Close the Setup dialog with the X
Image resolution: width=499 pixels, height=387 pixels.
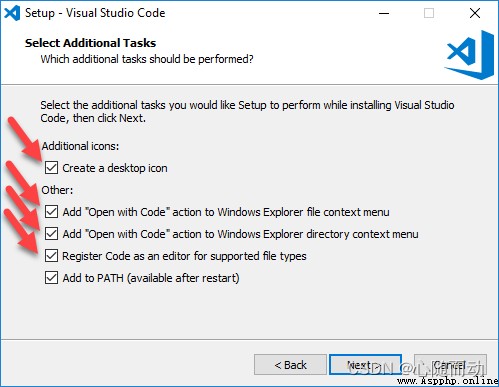click(475, 13)
